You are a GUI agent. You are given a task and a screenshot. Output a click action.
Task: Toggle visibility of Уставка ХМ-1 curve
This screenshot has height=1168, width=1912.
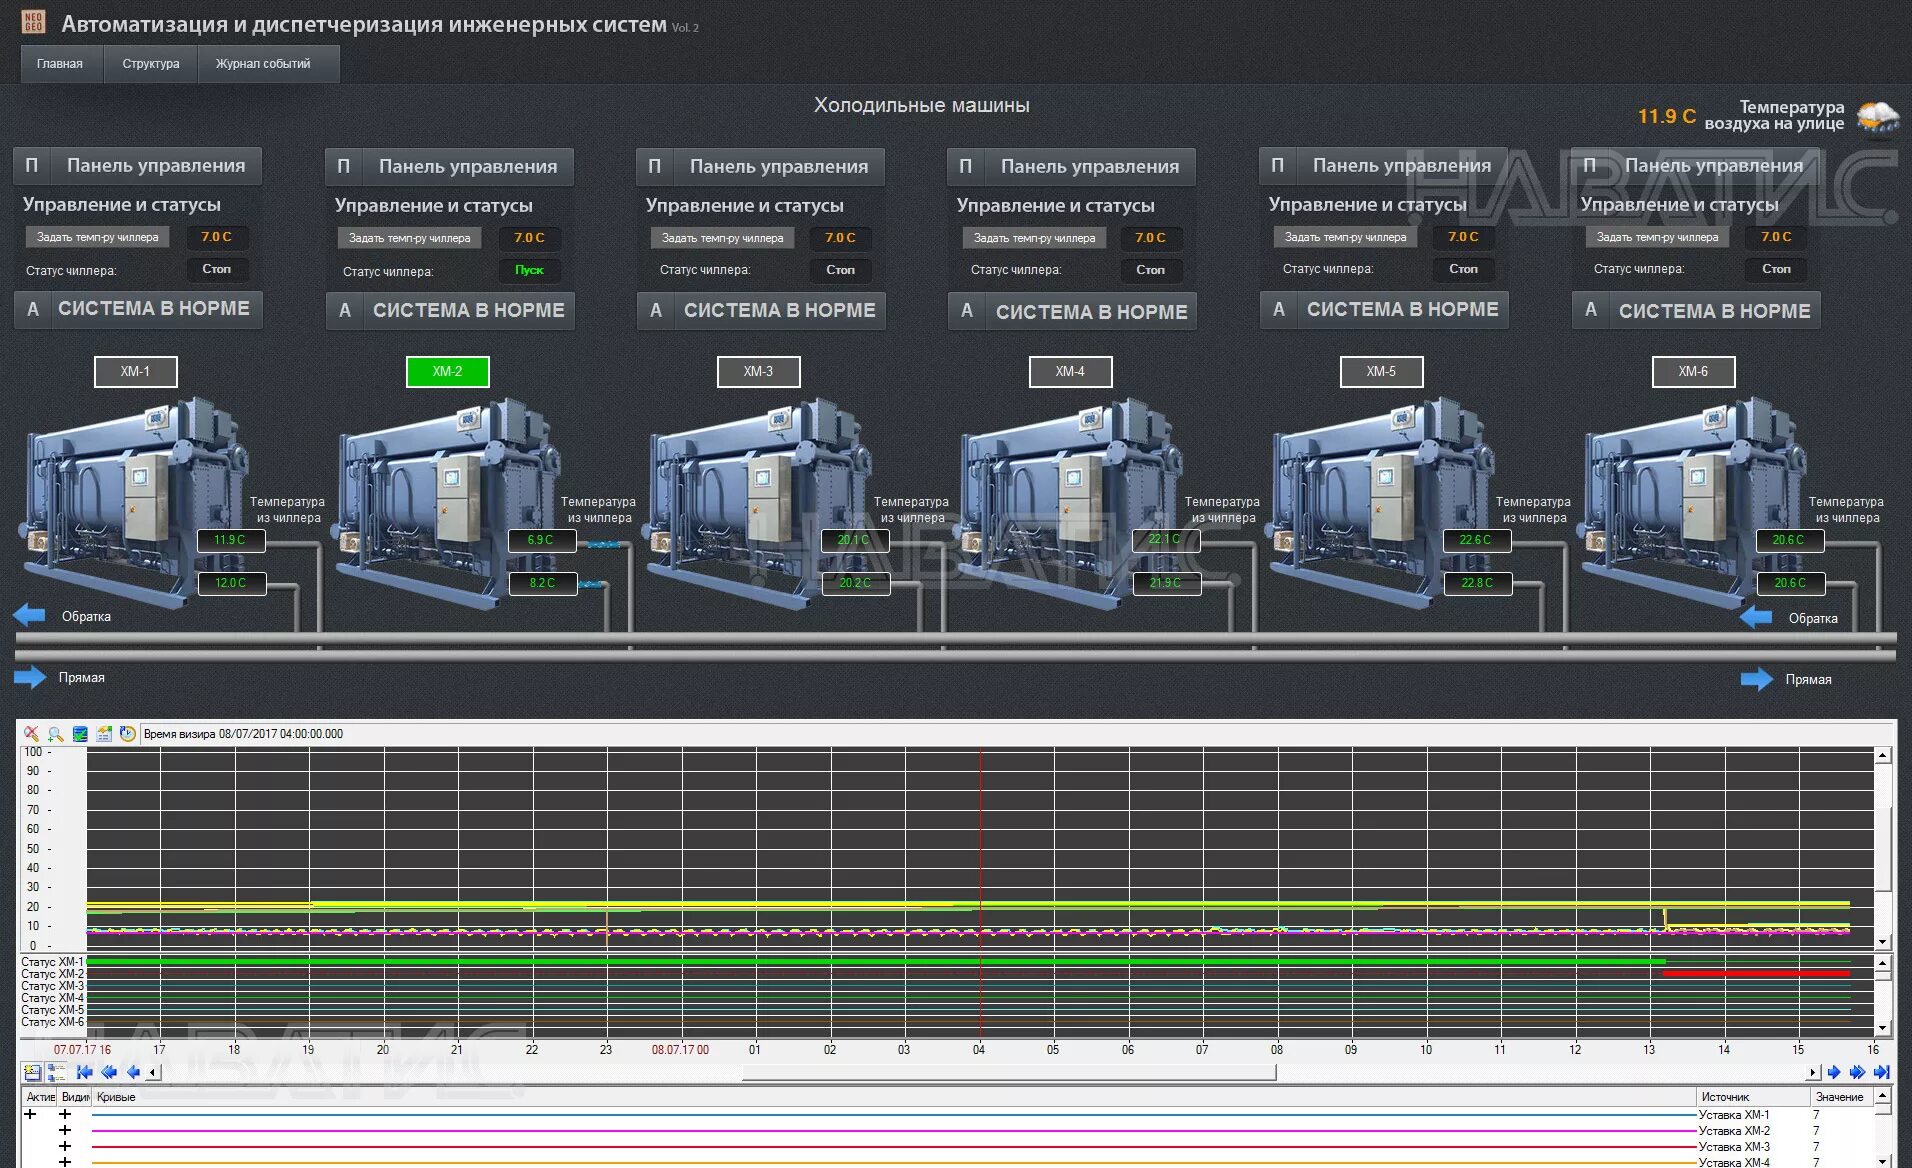(65, 1114)
